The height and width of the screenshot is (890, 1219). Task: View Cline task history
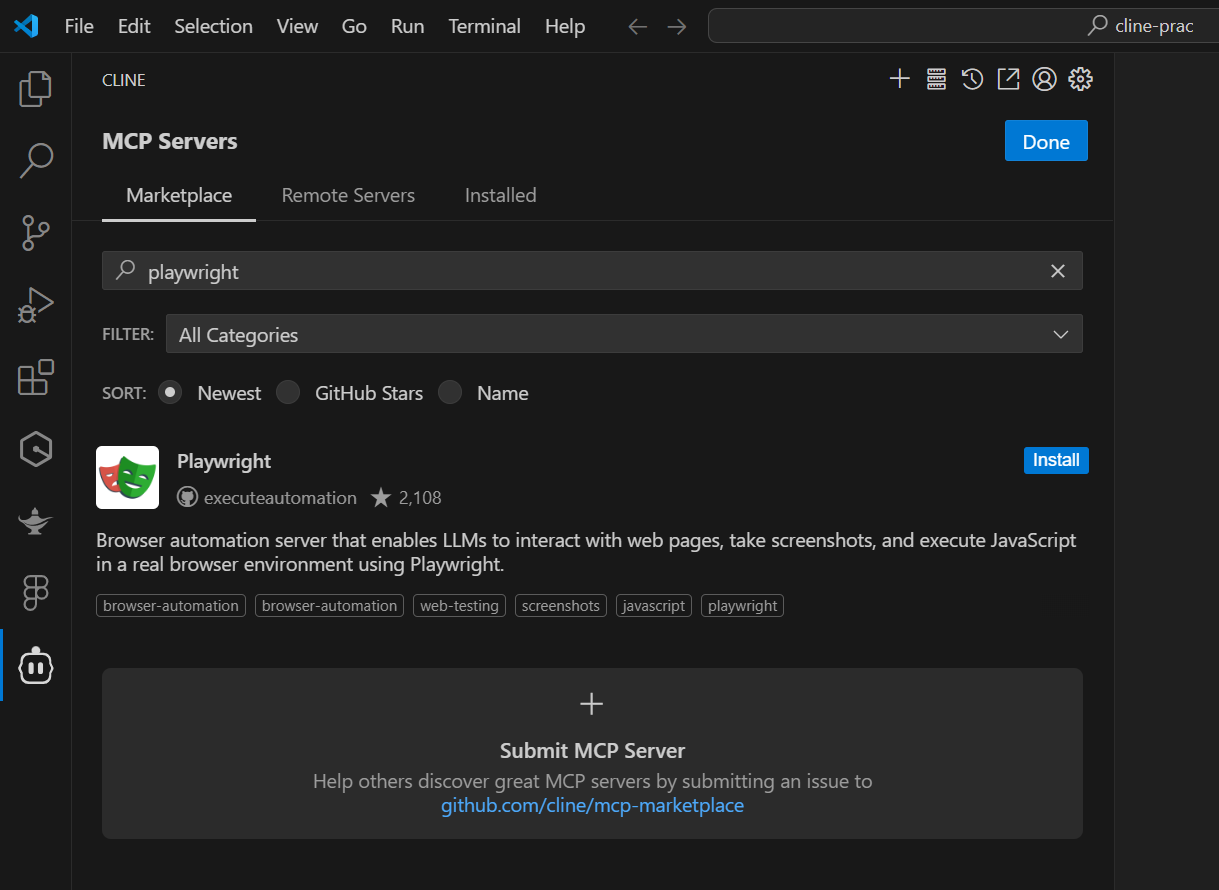coord(972,78)
